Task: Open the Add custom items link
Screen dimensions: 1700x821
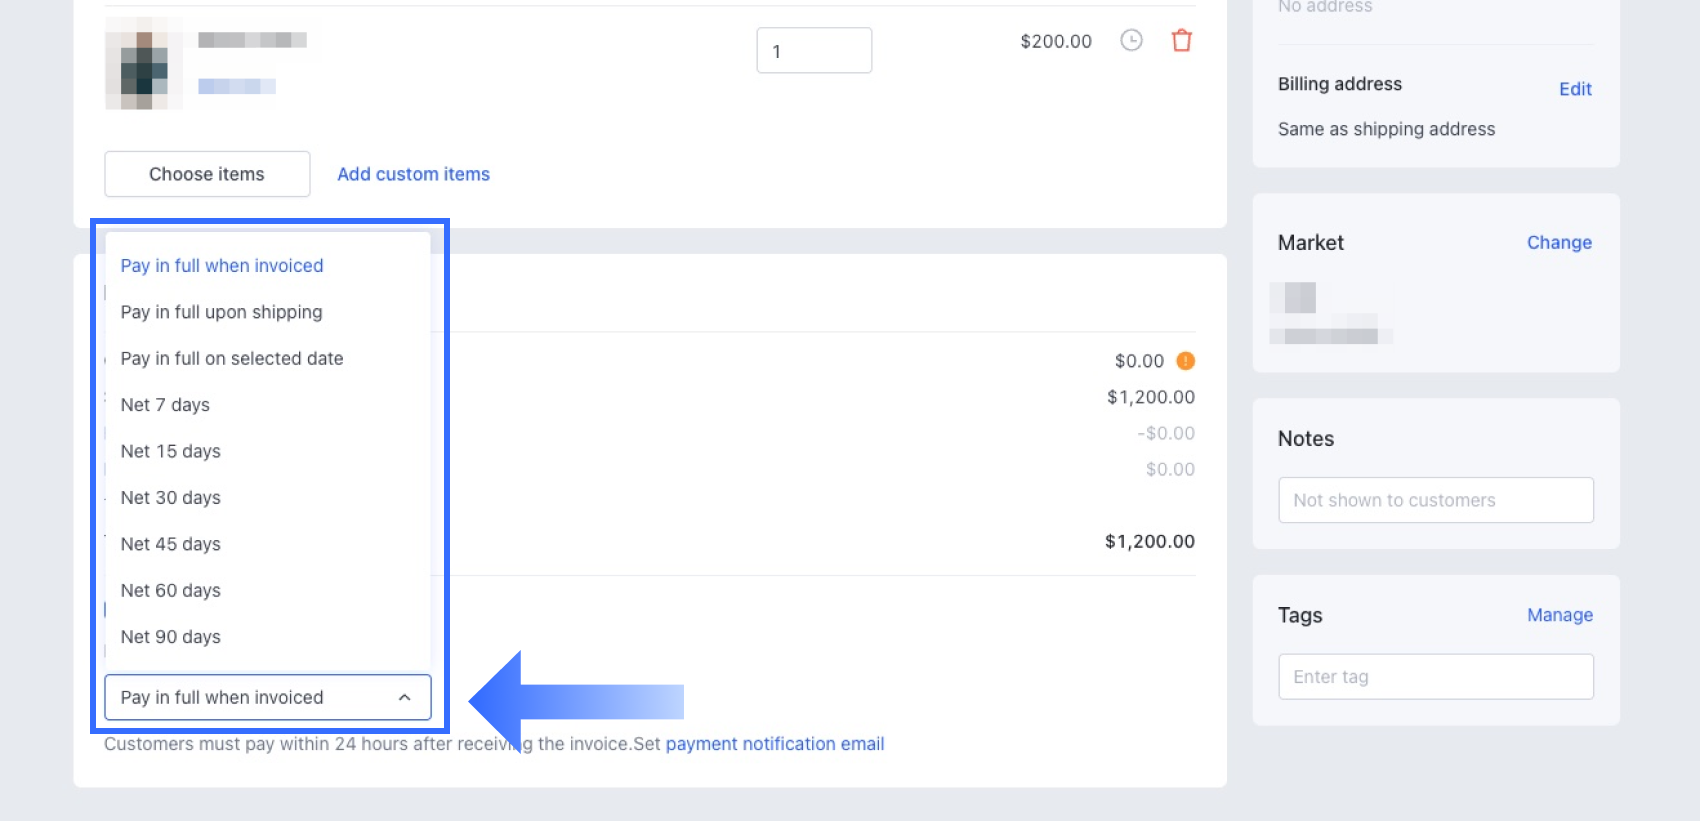Action: point(413,174)
